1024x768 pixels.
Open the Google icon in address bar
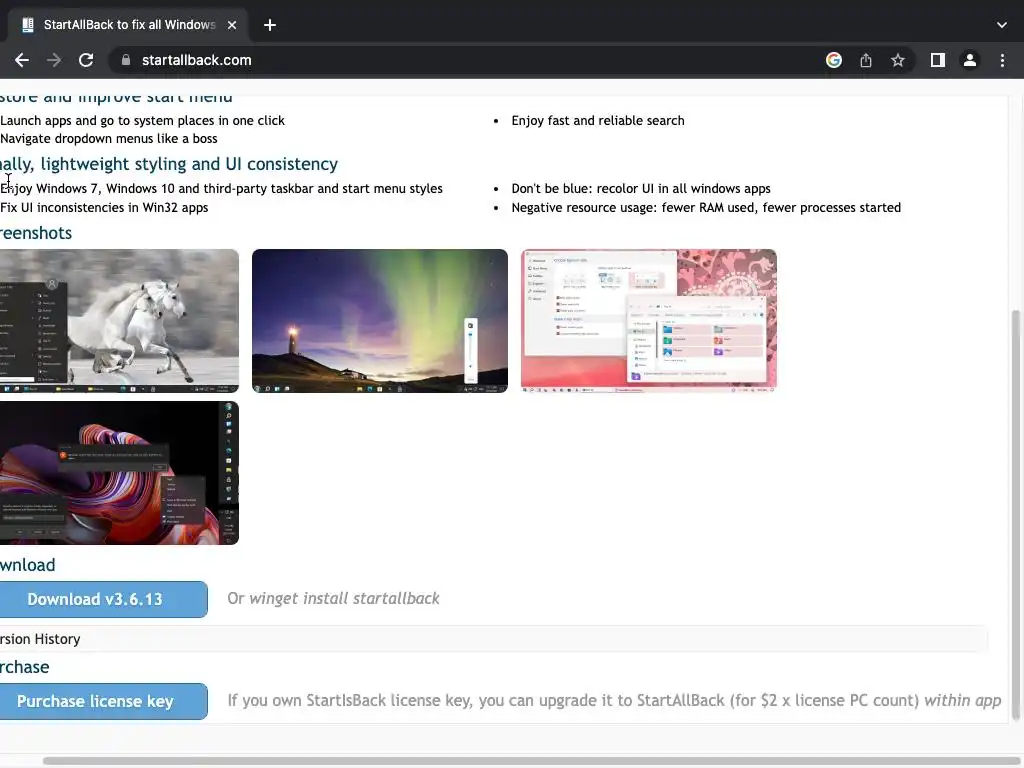pos(833,60)
